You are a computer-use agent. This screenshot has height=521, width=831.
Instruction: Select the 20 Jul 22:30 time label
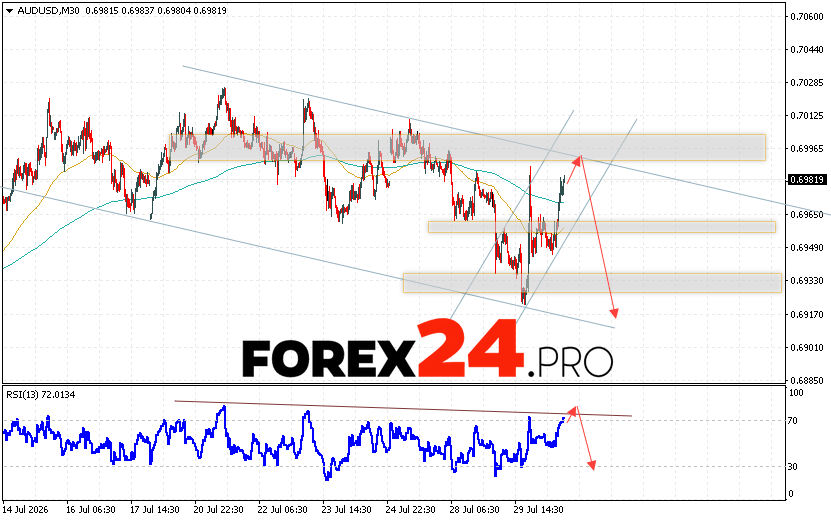click(219, 510)
